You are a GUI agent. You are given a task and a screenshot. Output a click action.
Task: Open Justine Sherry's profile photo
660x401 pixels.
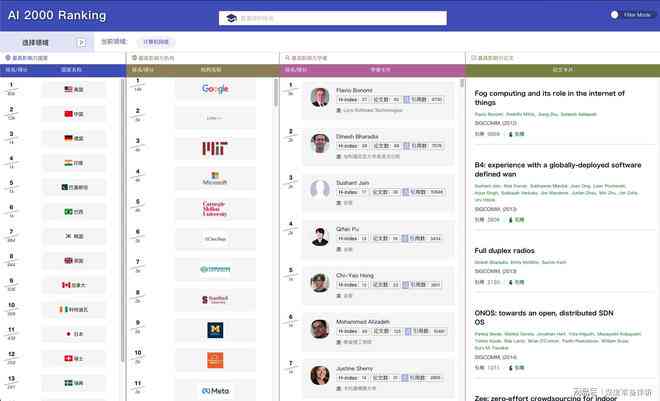point(320,375)
